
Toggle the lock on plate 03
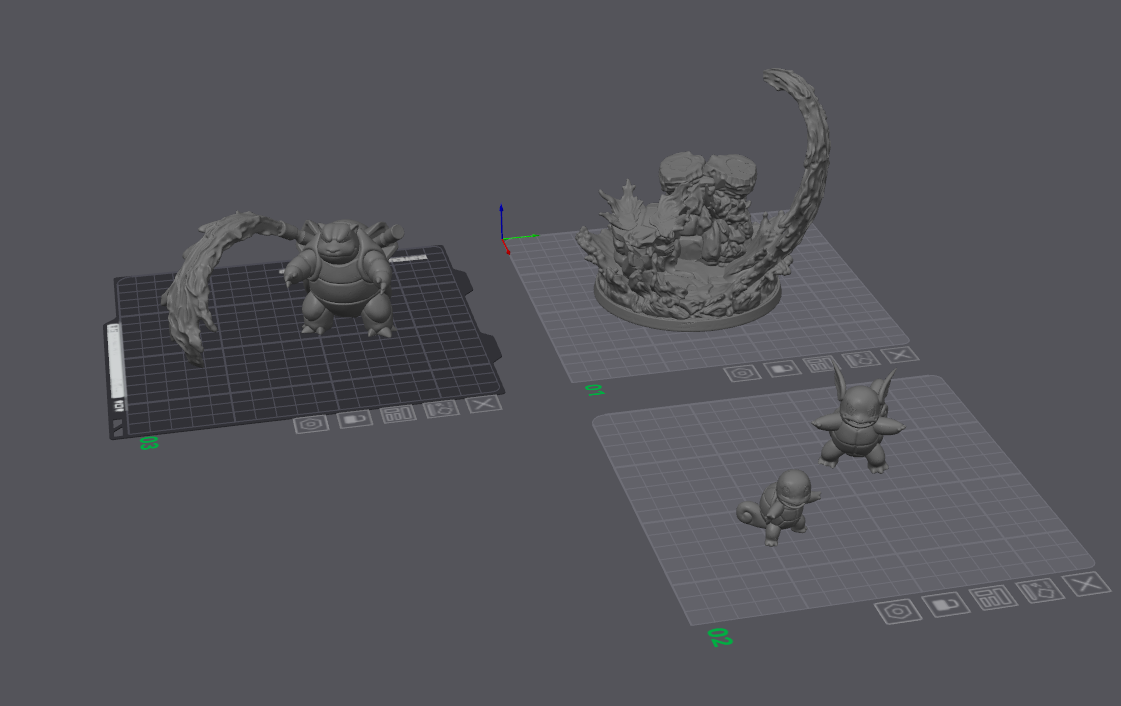355,419
